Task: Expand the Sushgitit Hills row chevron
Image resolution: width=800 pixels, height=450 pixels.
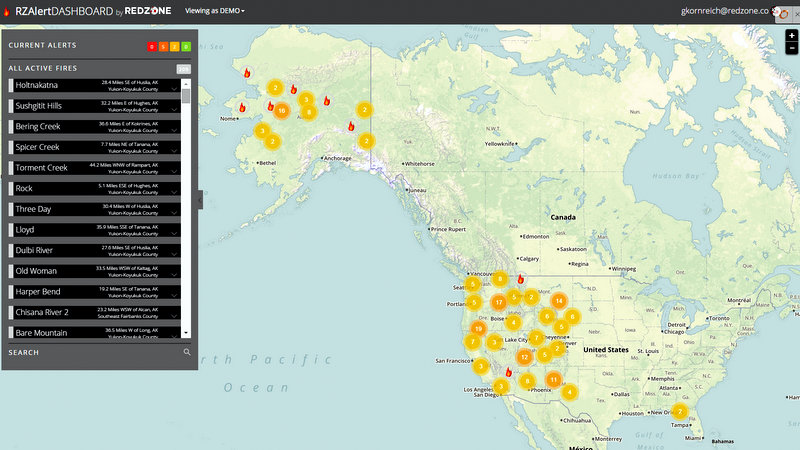Action: (x=174, y=109)
